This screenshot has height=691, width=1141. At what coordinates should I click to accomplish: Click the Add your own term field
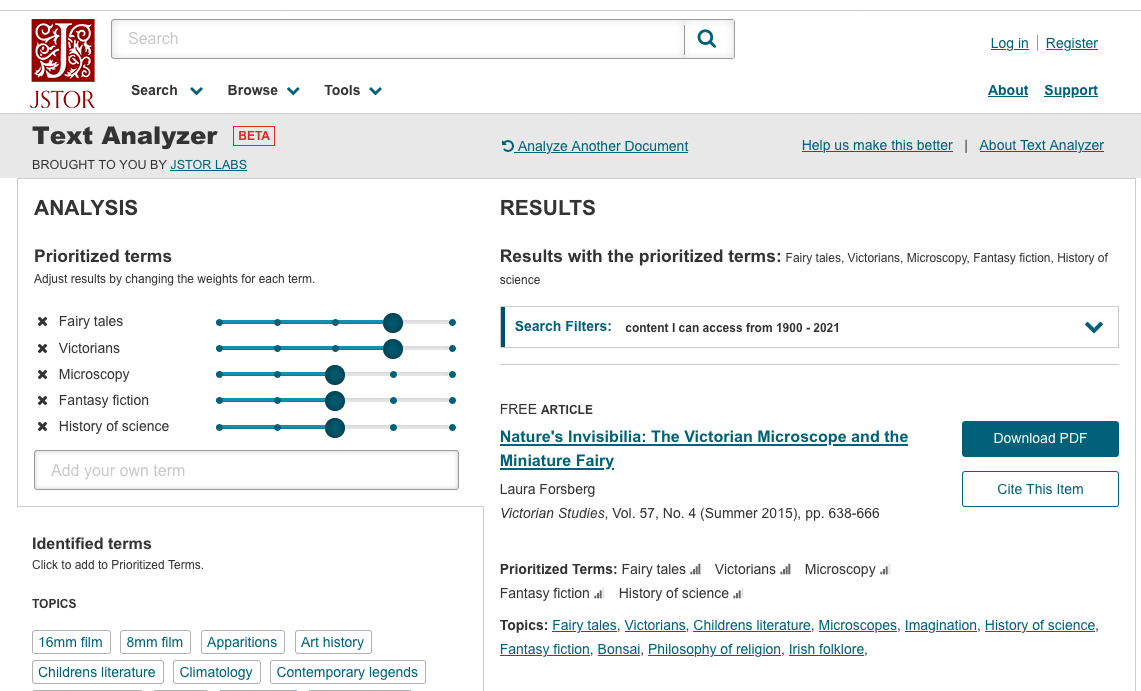point(246,470)
